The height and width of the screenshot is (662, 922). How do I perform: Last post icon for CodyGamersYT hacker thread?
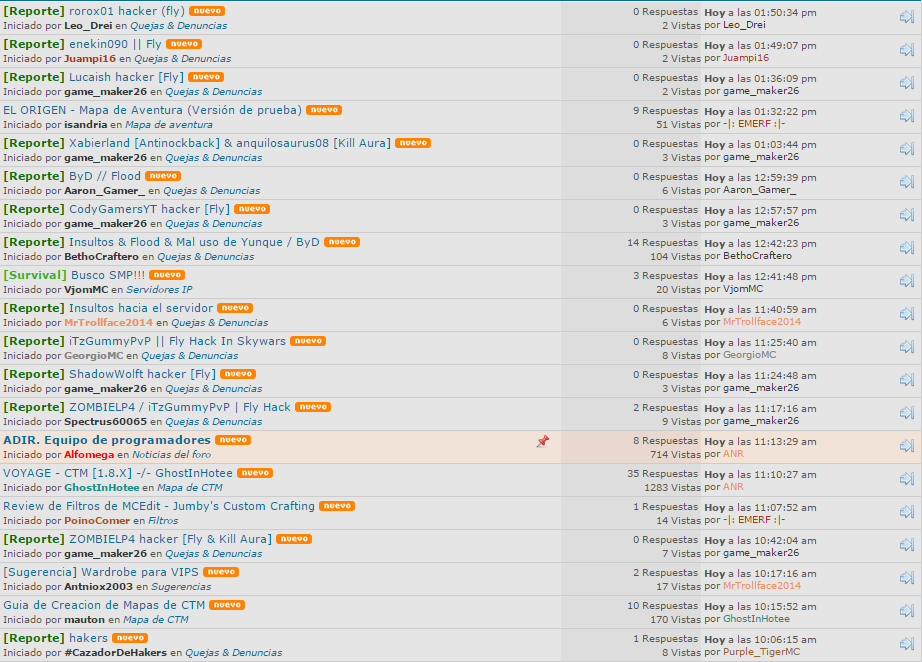point(907,215)
